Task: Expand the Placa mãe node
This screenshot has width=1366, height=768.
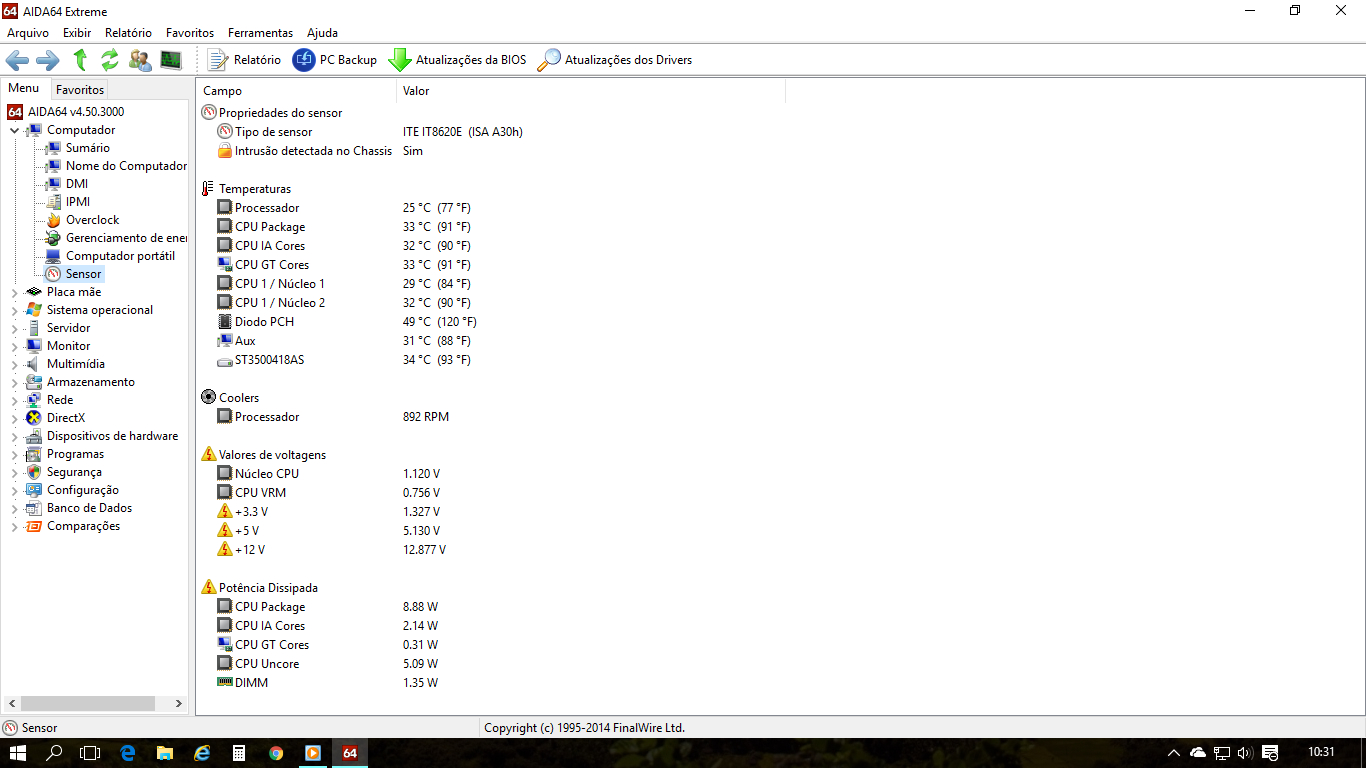Action: click(14, 292)
